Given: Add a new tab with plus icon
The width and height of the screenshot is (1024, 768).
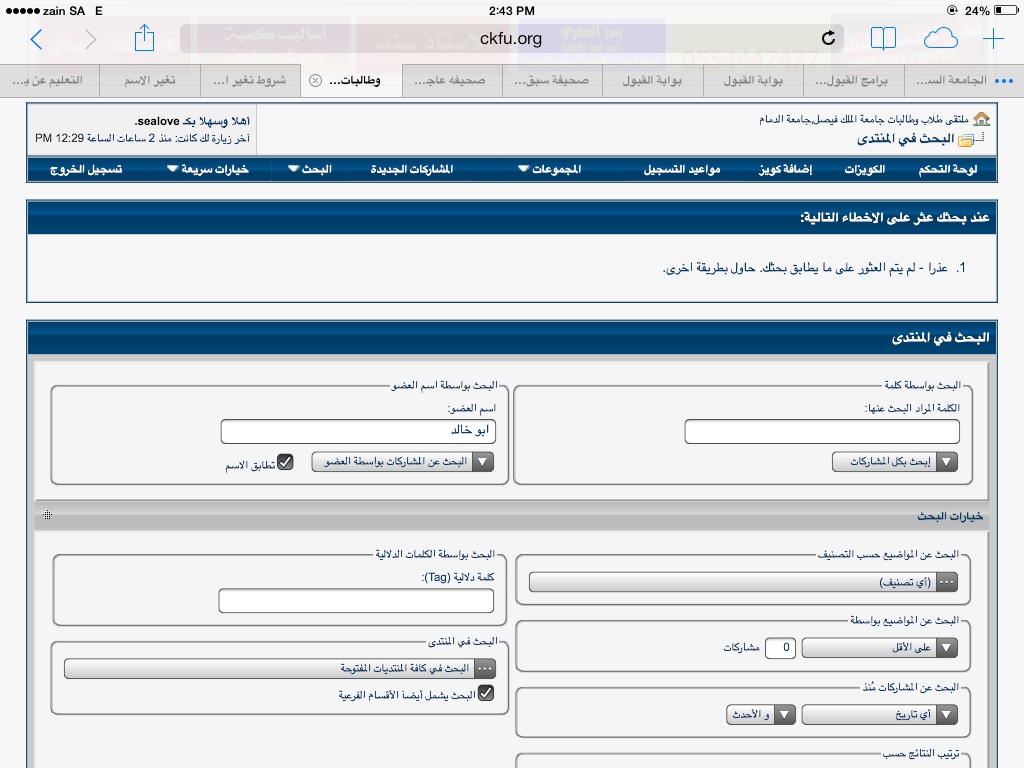Looking at the screenshot, I should coord(993,39).
